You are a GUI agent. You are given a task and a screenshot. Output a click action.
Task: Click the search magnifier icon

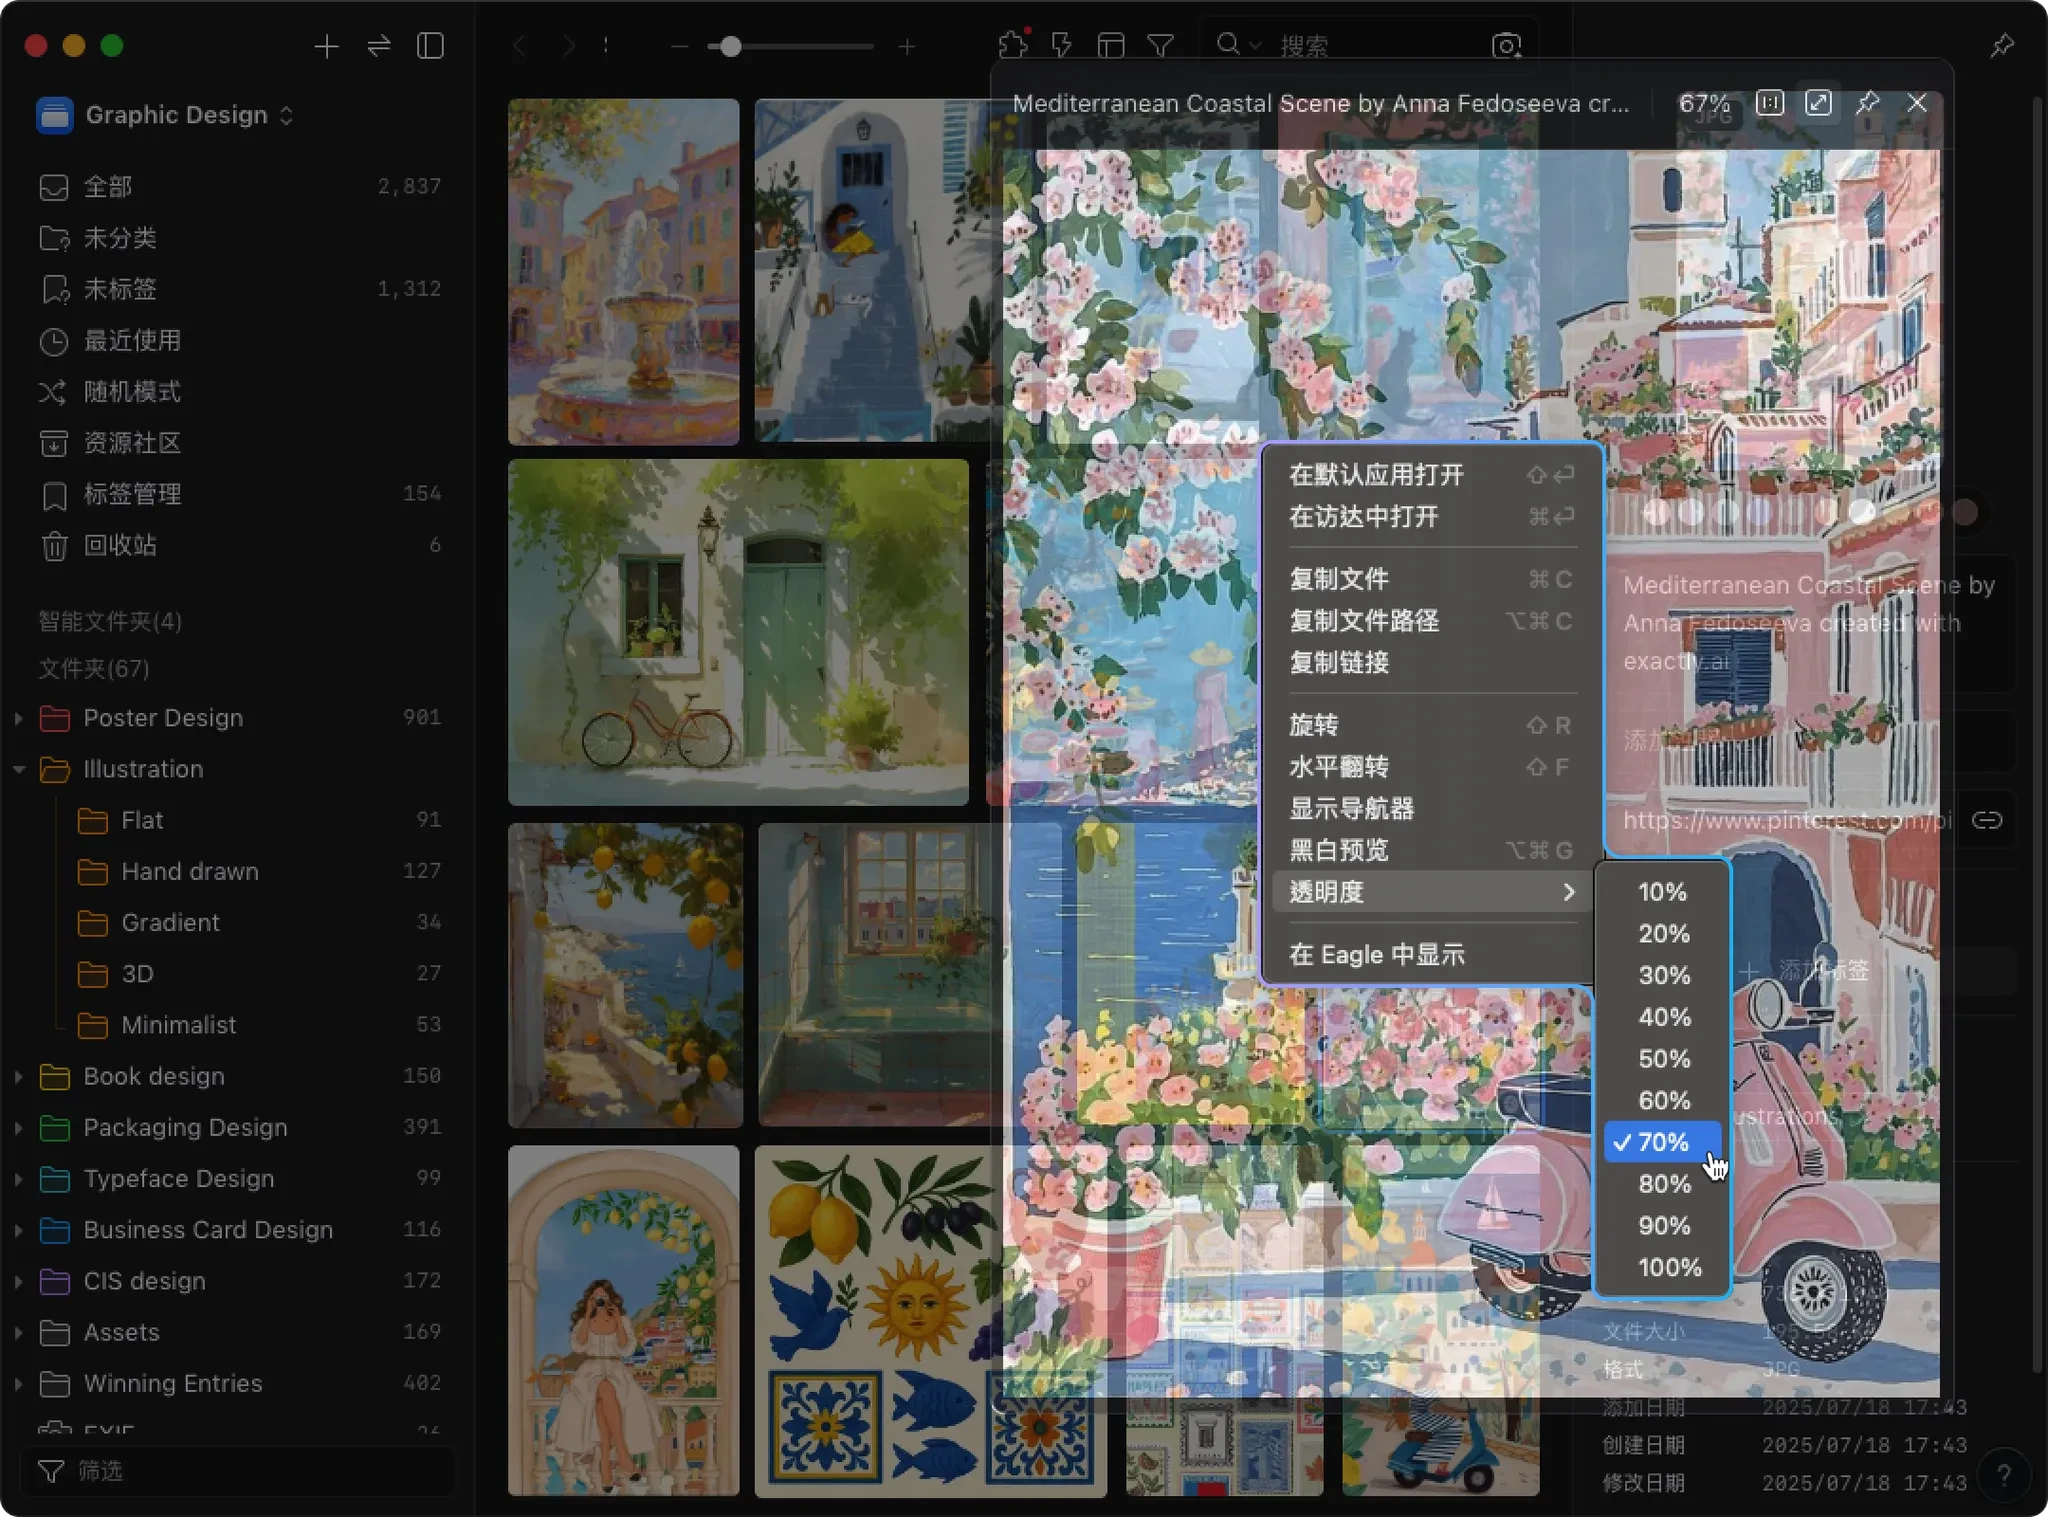coord(1229,44)
